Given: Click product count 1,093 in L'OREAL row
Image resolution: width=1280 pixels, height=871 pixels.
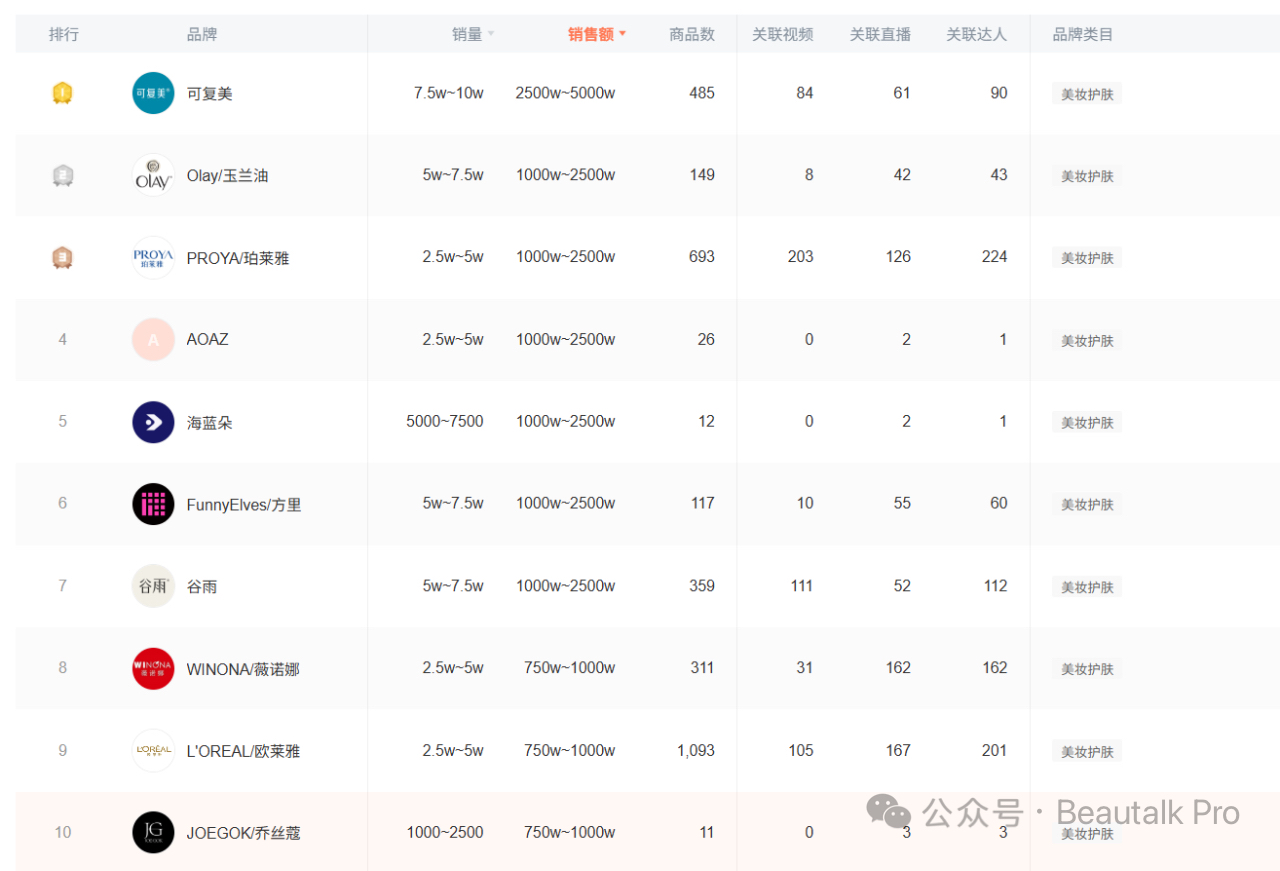Looking at the screenshot, I should pos(696,750).
